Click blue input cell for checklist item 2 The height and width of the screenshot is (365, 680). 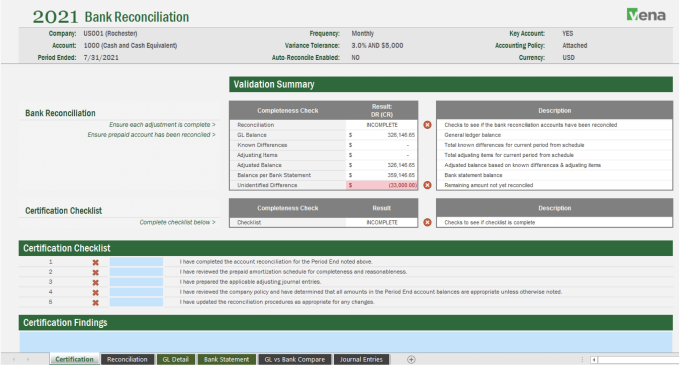click(x=136, y=272)
